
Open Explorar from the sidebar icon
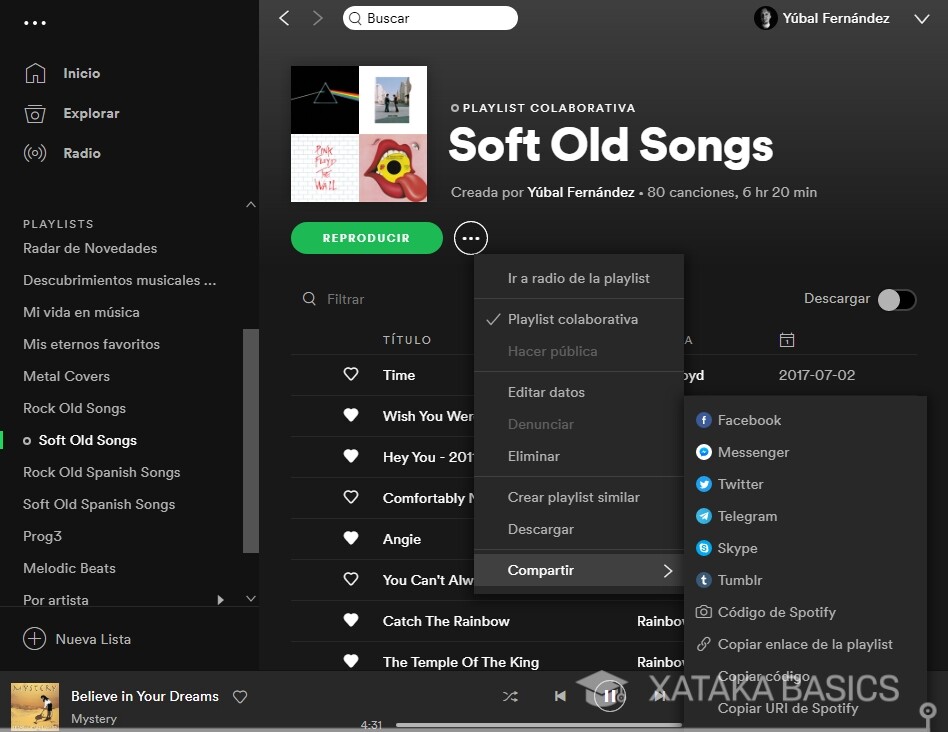pos(35,113)
